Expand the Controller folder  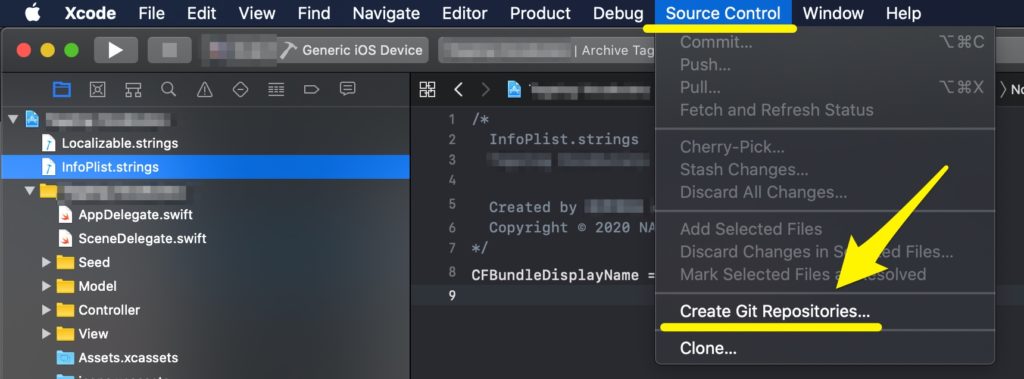coord(46,310)
